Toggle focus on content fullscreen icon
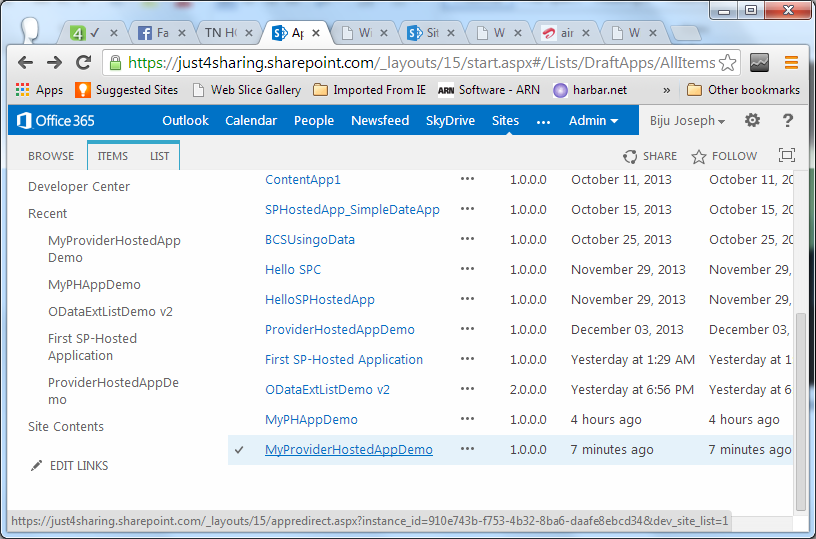 point(787,156)
